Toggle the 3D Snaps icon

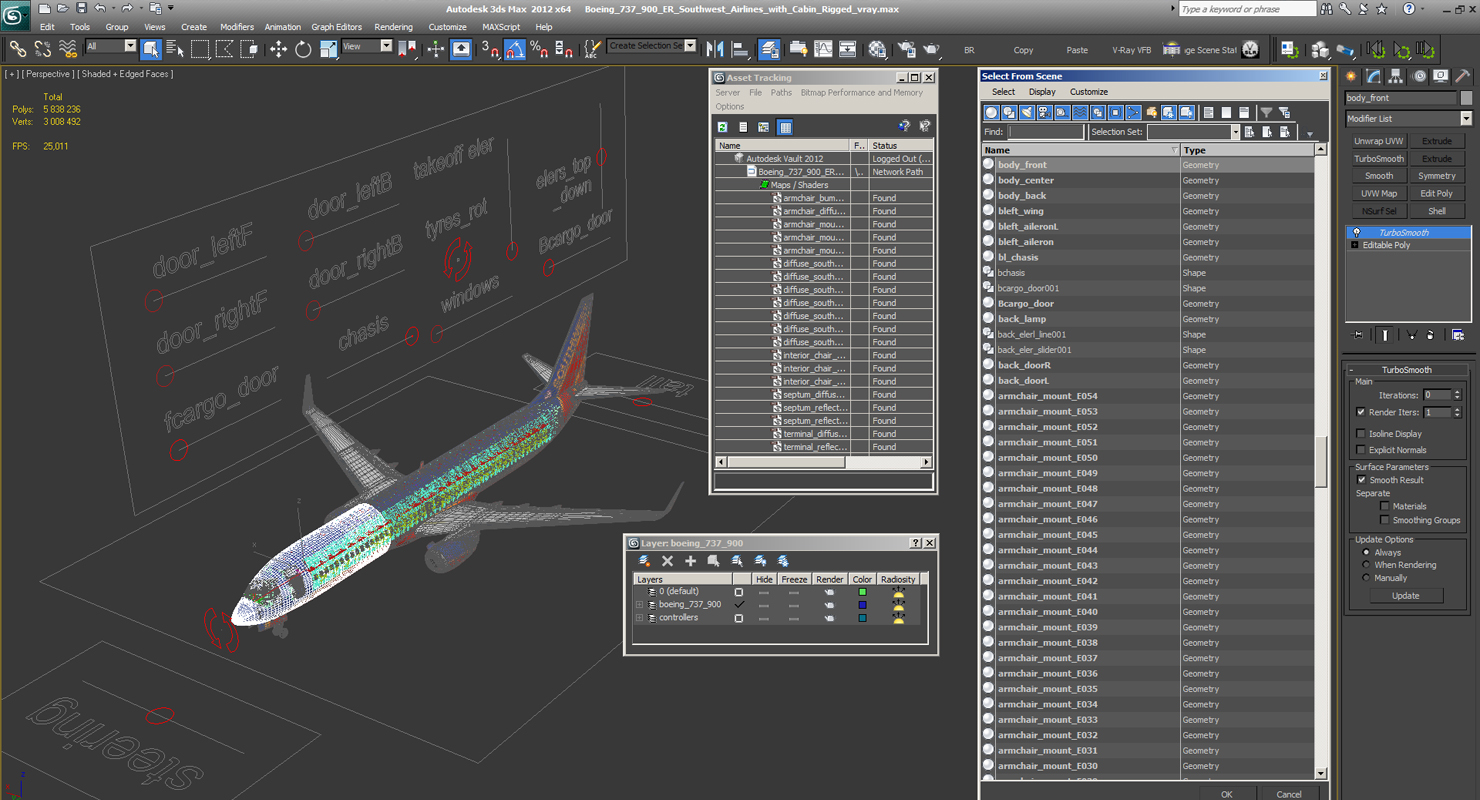490,49
